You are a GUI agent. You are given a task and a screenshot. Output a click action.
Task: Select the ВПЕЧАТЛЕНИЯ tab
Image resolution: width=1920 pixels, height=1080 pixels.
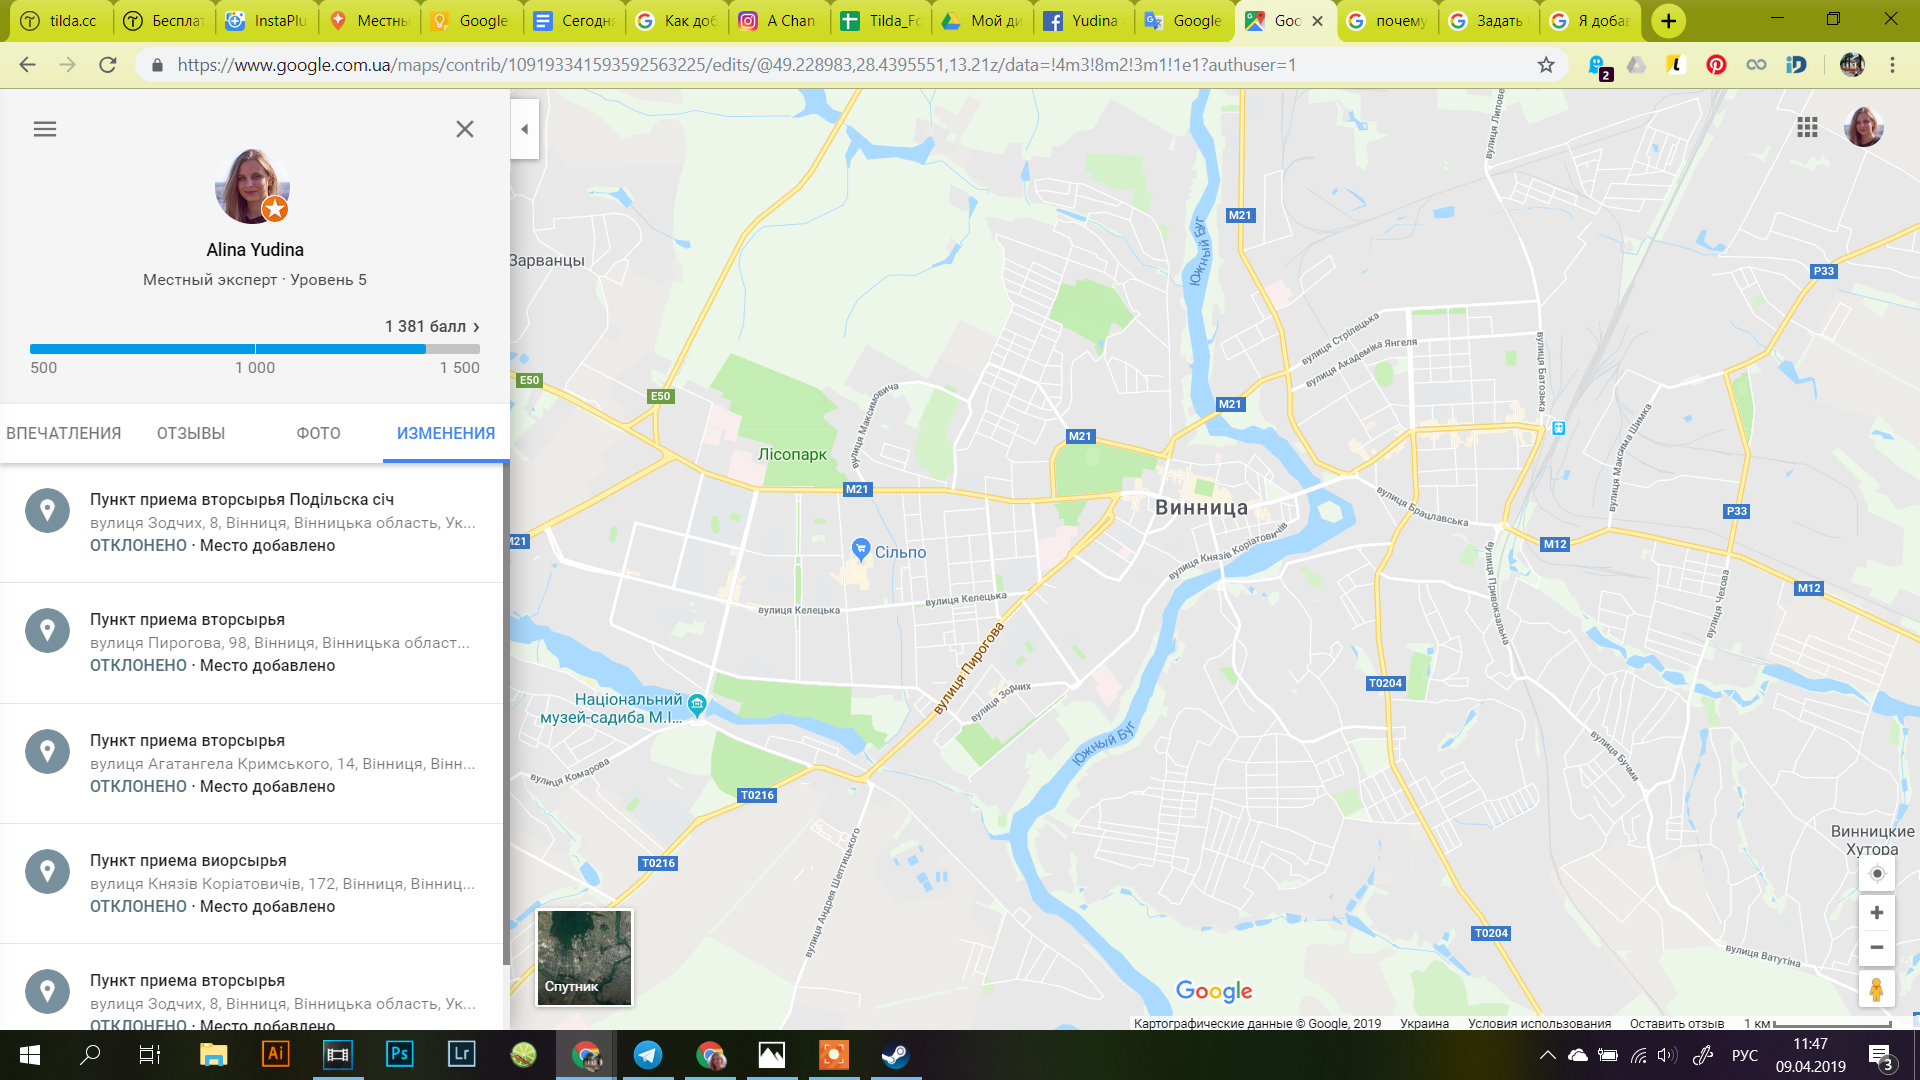(65, 433)
